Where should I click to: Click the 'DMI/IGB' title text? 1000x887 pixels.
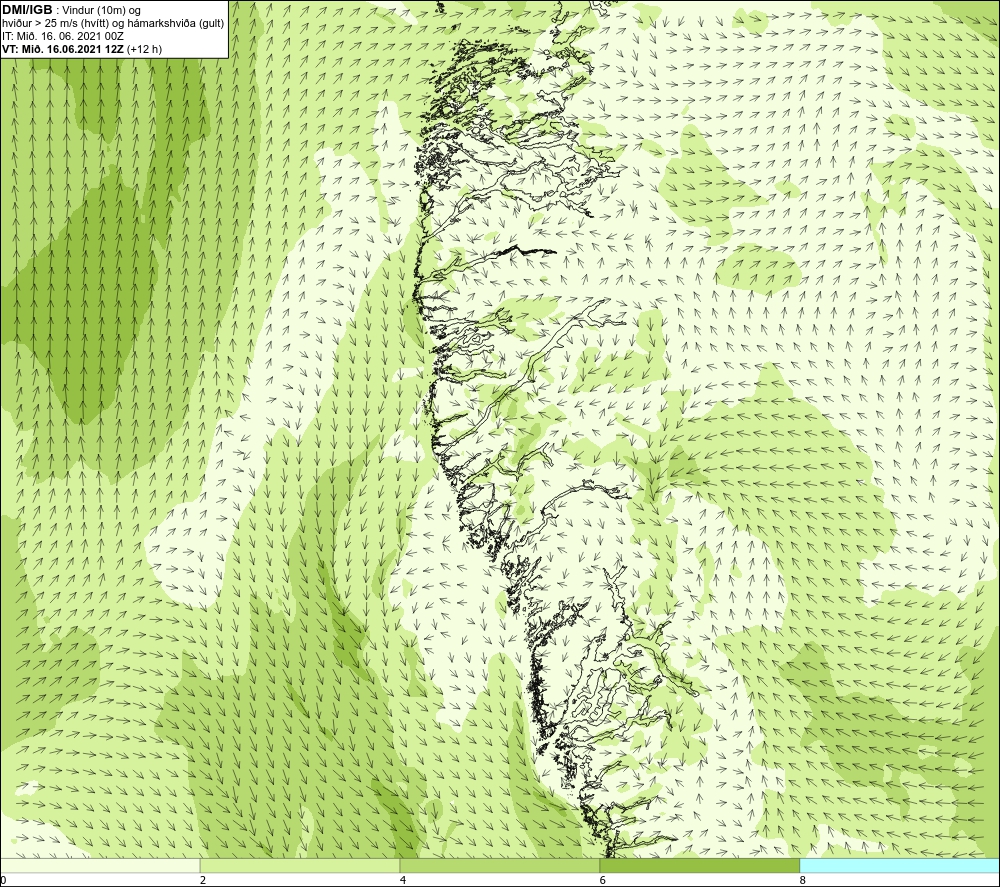coord(27,10)
